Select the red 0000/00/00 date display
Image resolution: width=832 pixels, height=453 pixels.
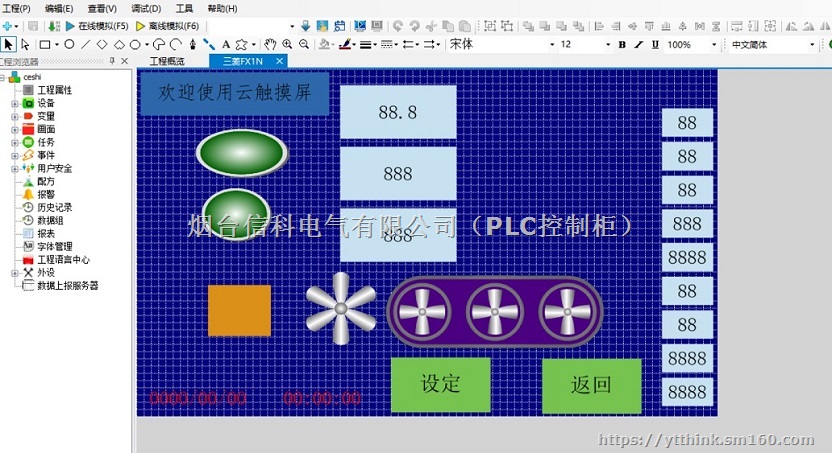198,398
